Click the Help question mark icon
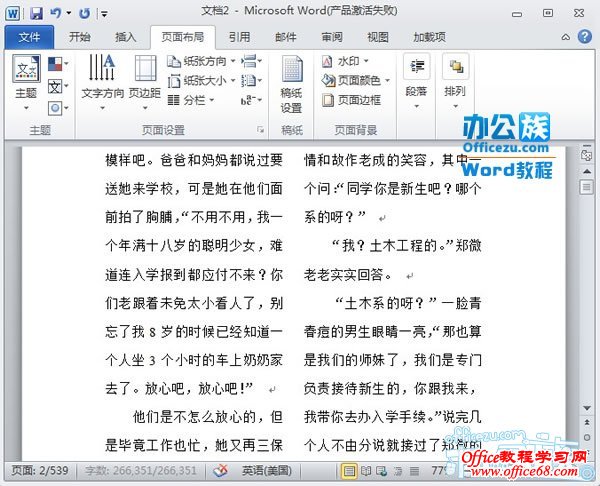Image resolution: width=600 pixels, height=486 pixels. [x=585, y=37]
